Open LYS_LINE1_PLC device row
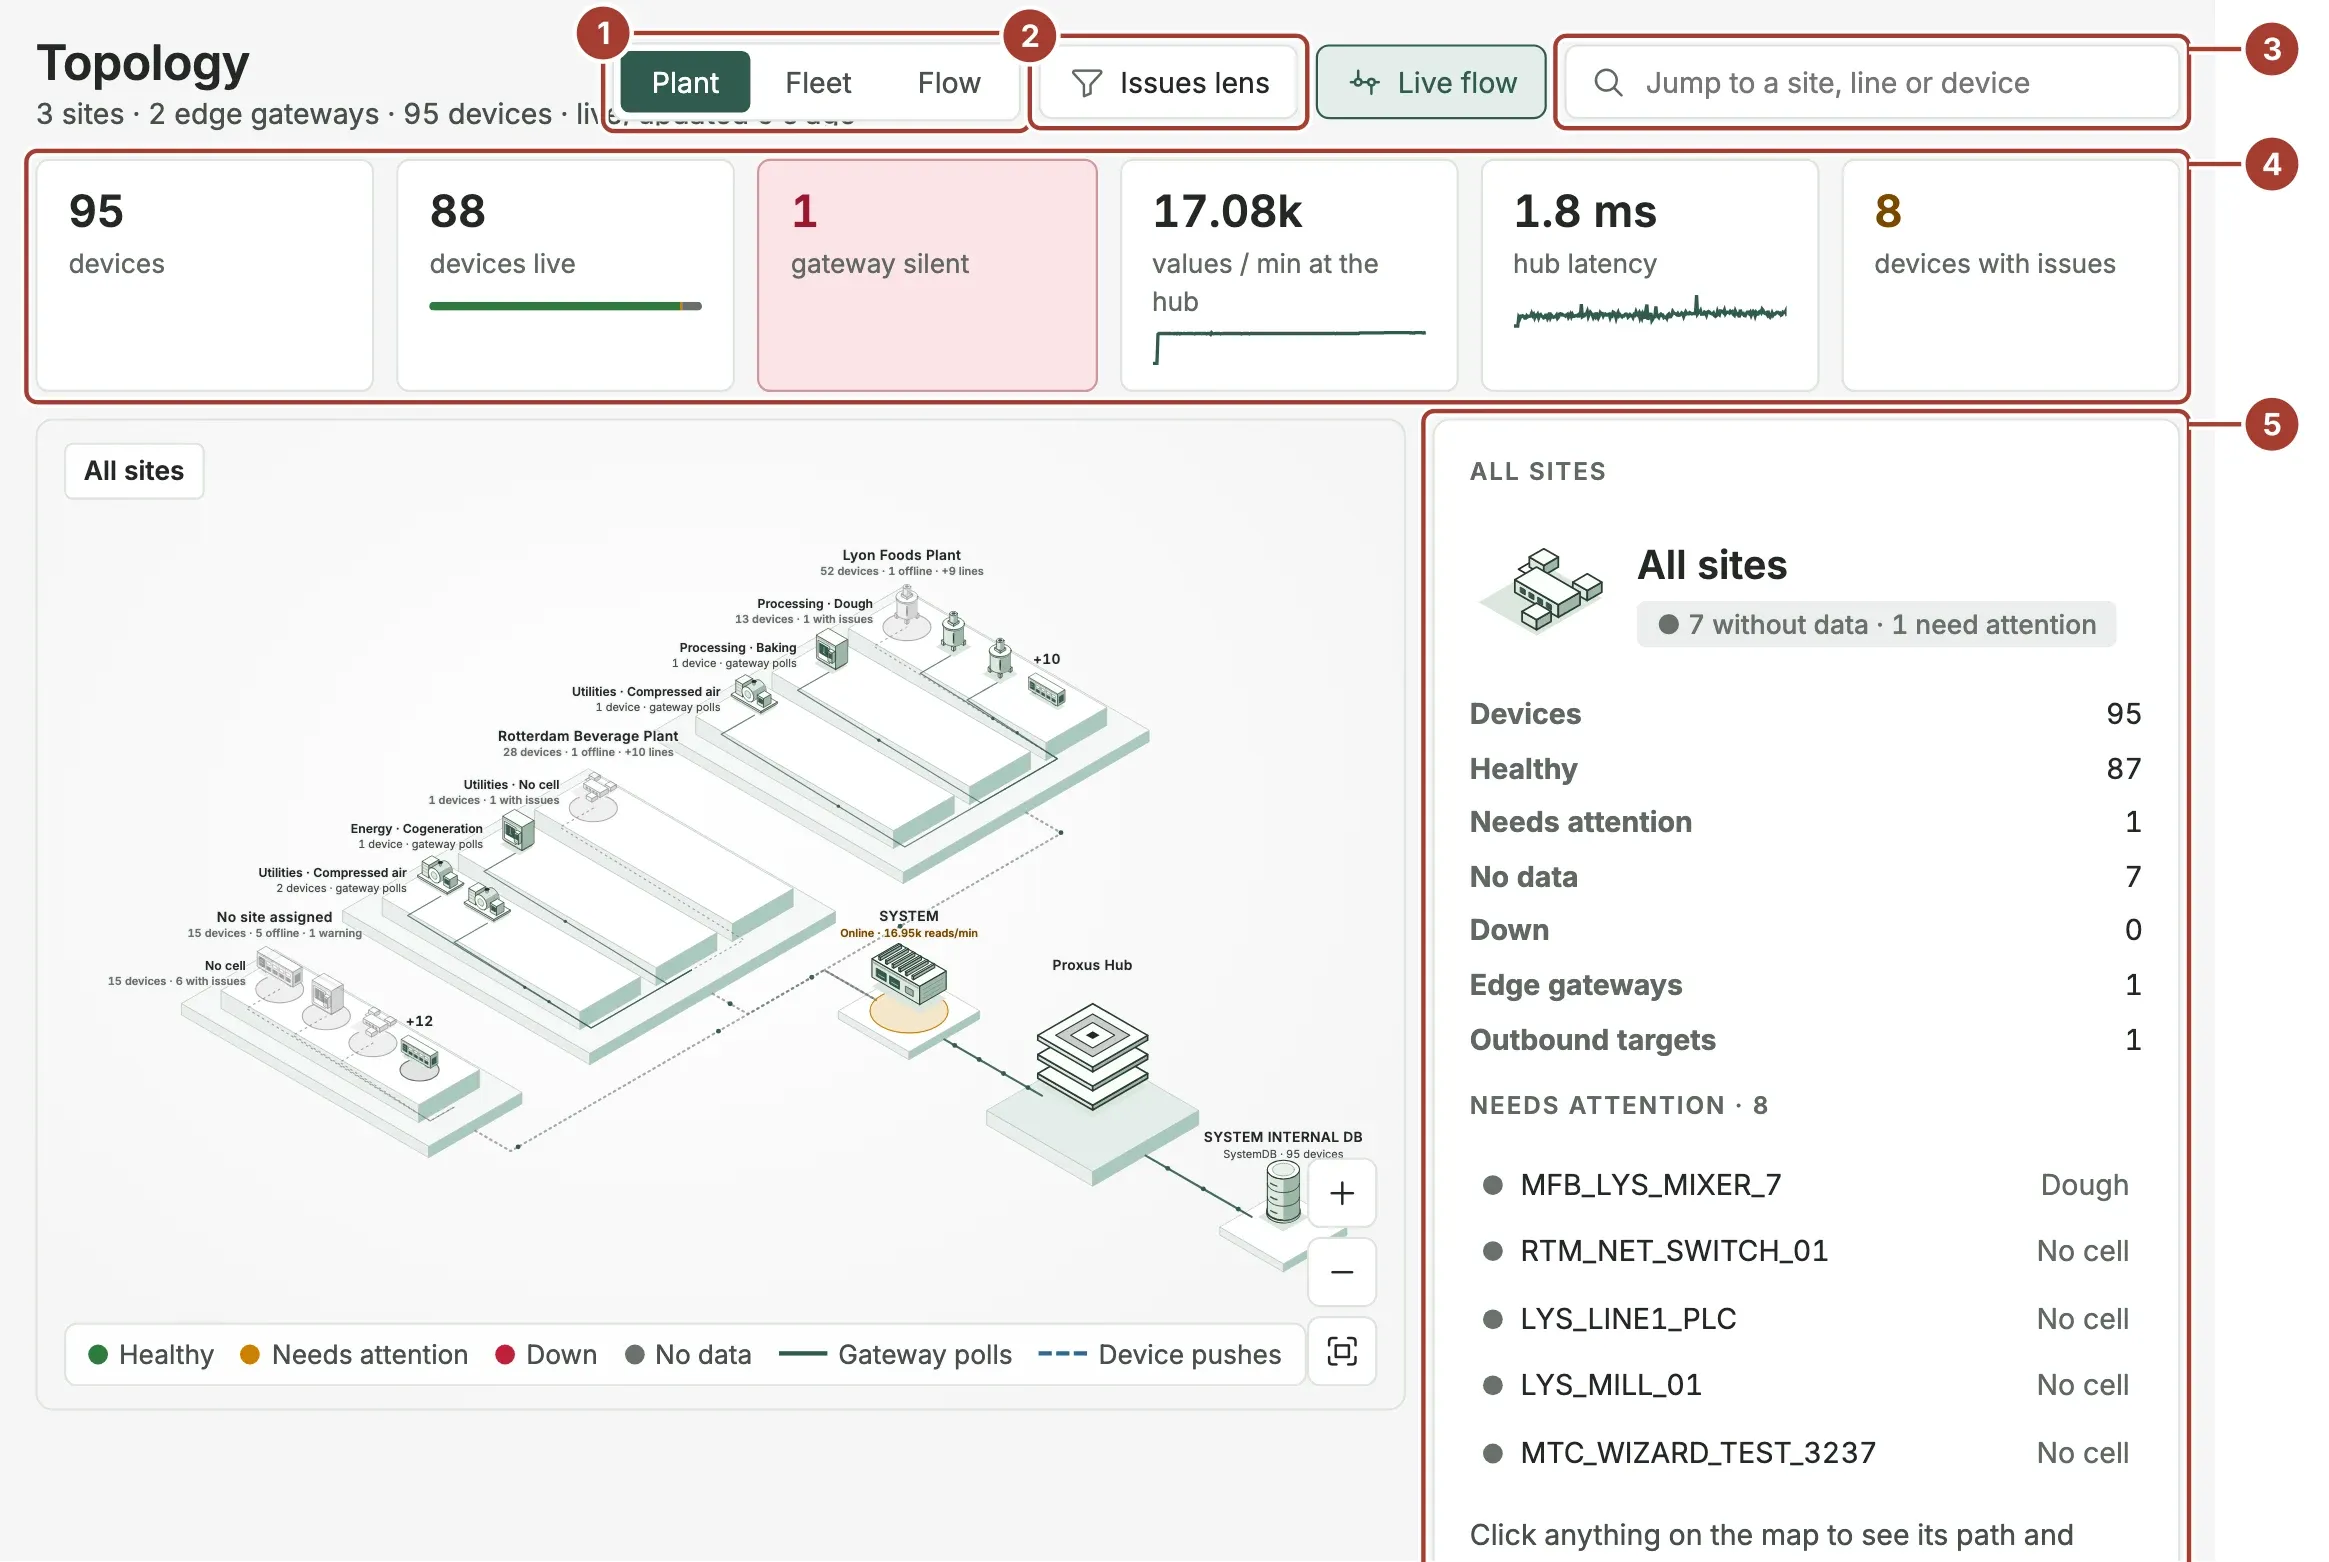This screenshot has height=1562, width=2329. (1806, 1319)
